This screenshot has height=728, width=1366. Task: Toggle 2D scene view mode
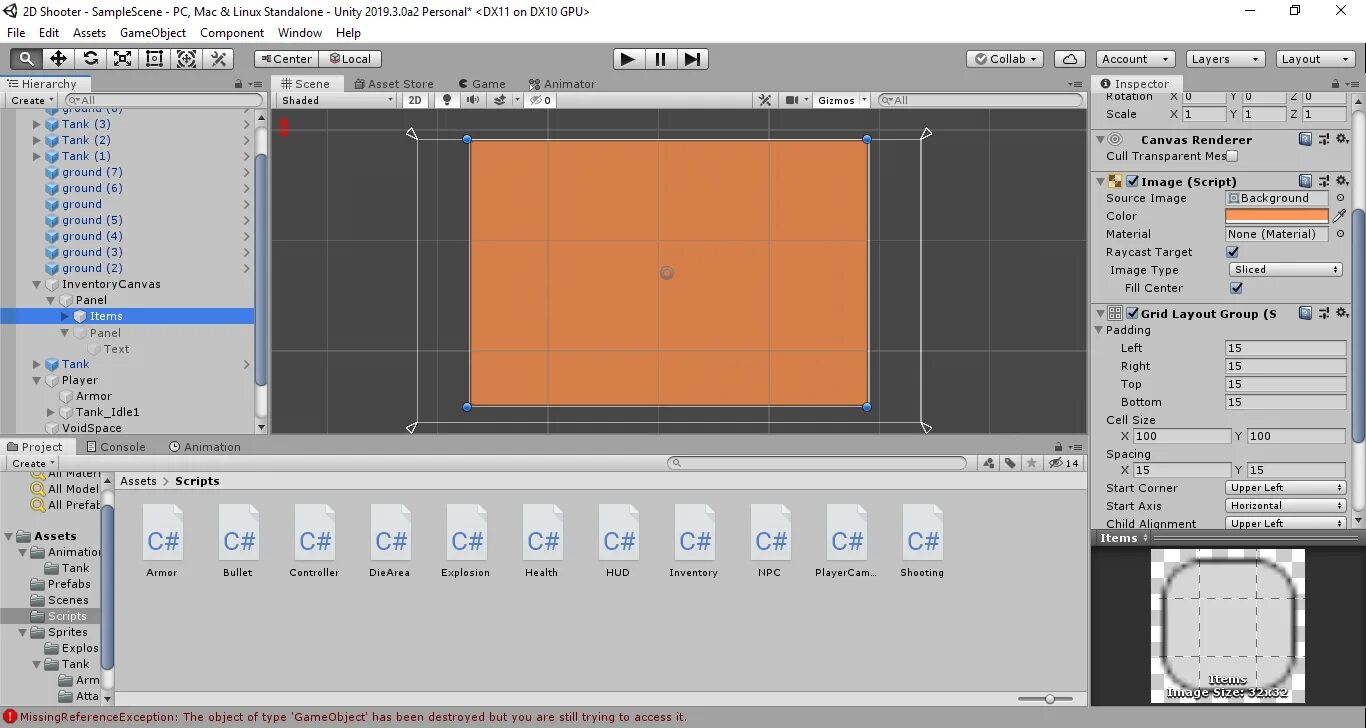(415, 100)
